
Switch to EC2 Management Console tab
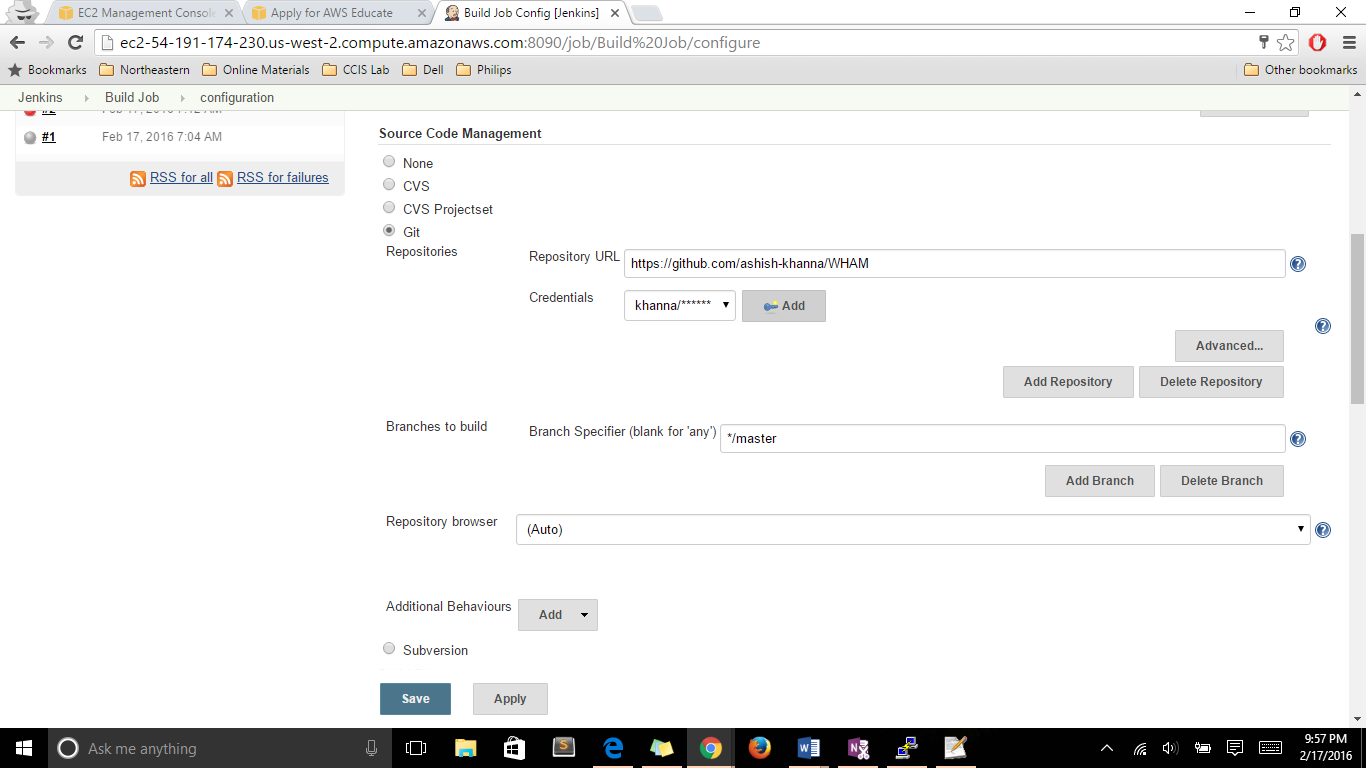(x=144, y=13)
